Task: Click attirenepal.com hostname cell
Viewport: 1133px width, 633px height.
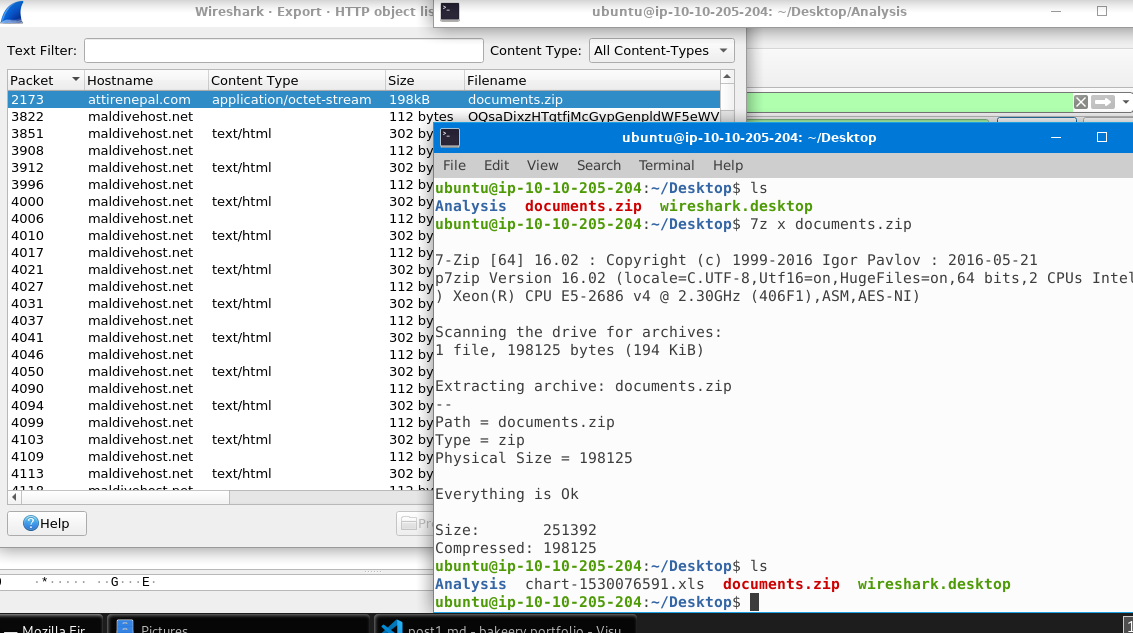Action: 139,100
